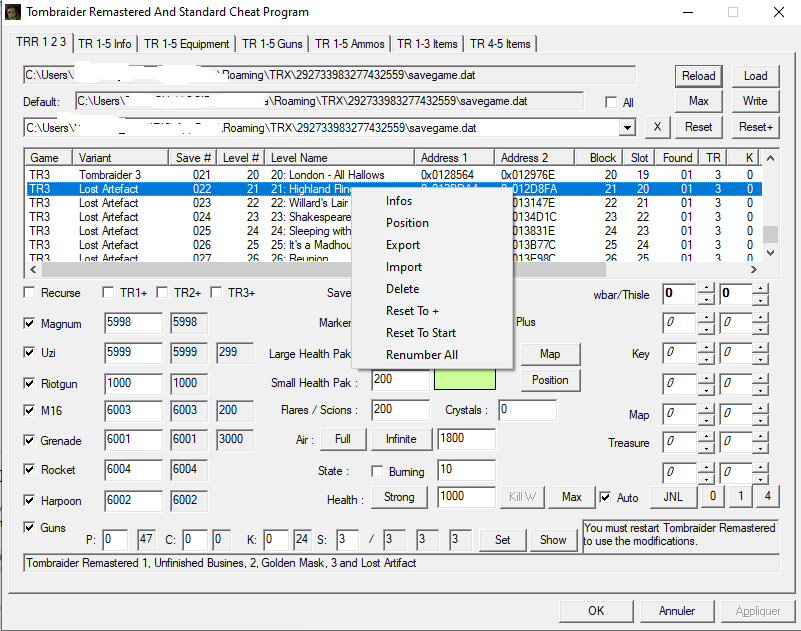The image size is (801, 631).
Task: Click the top Max button beside Write
Action: 698,101
